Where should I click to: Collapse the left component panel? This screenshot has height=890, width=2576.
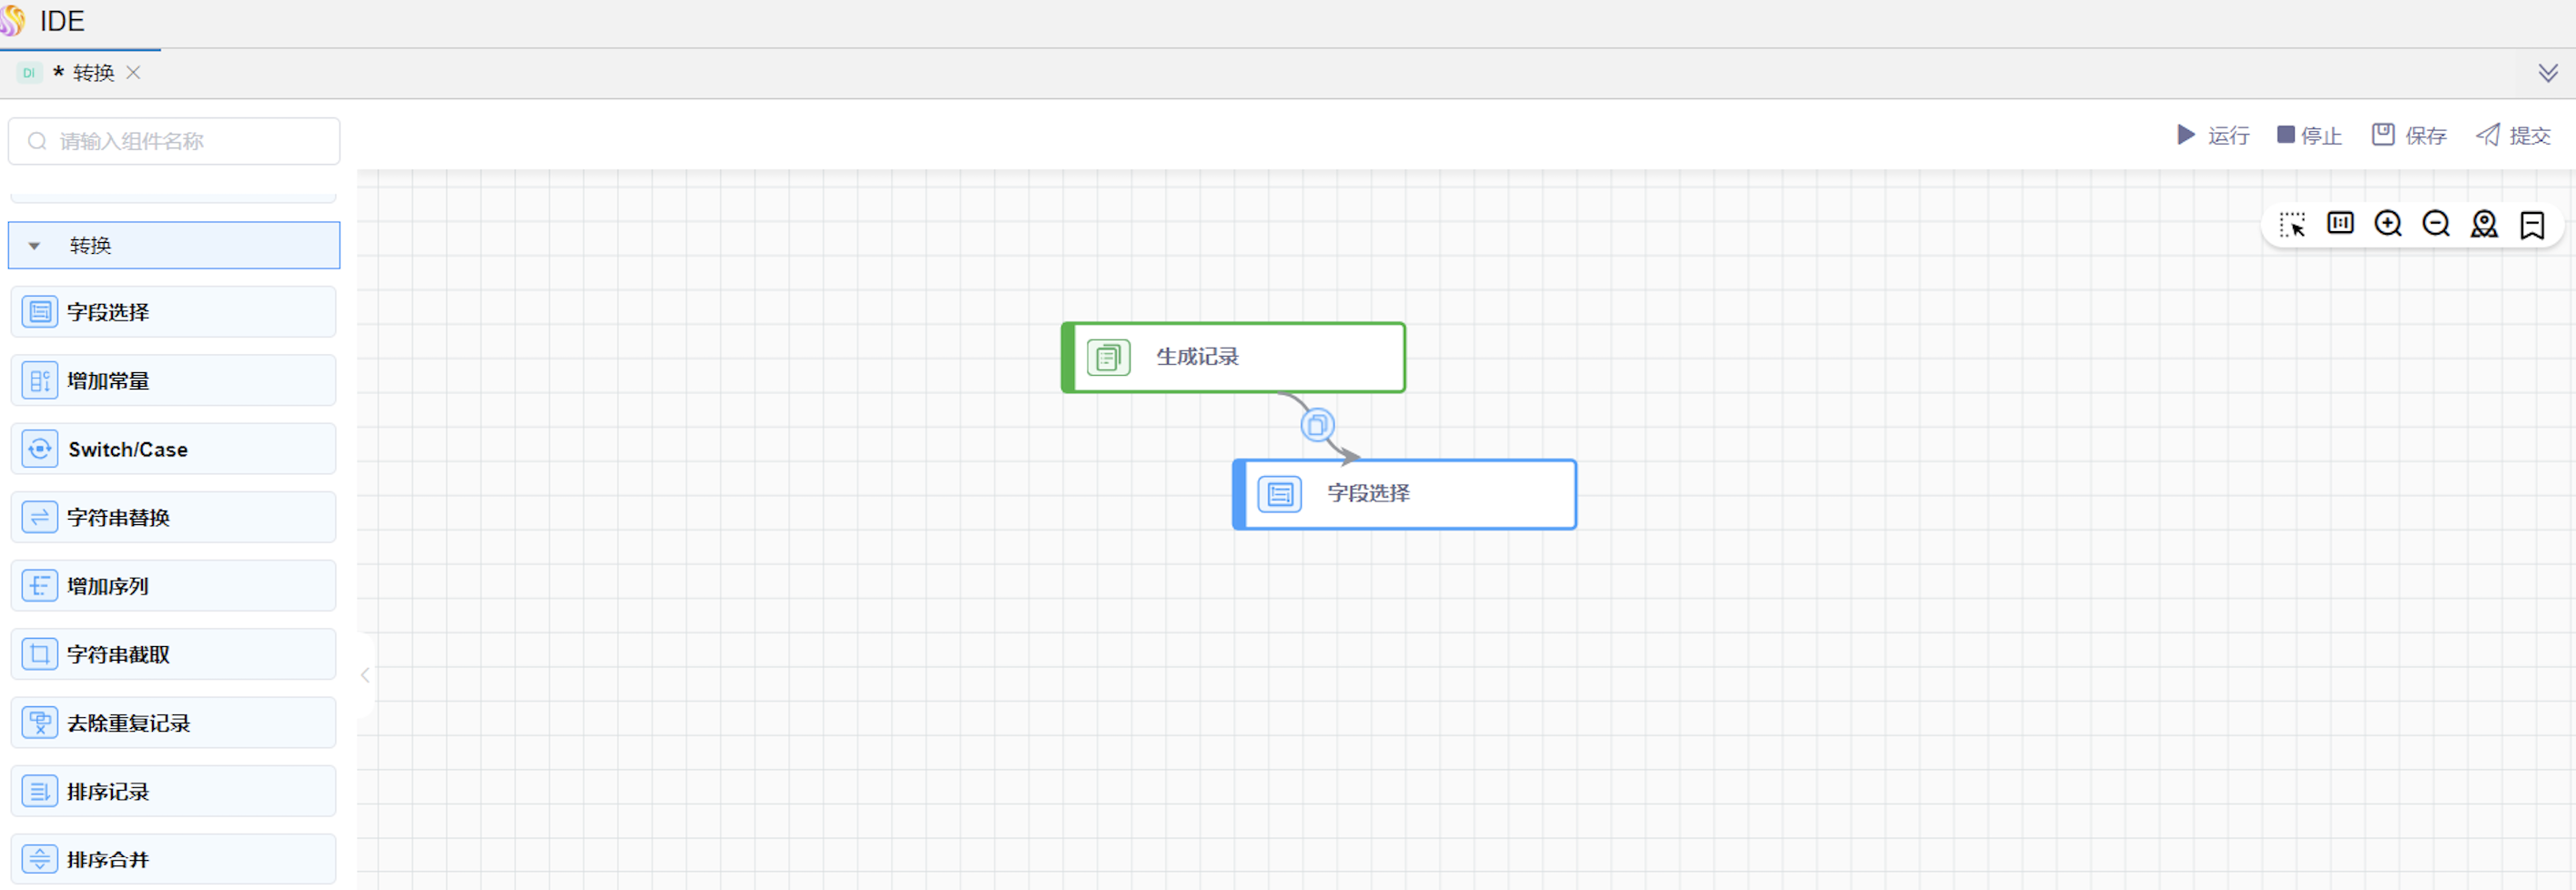[365, 675]
